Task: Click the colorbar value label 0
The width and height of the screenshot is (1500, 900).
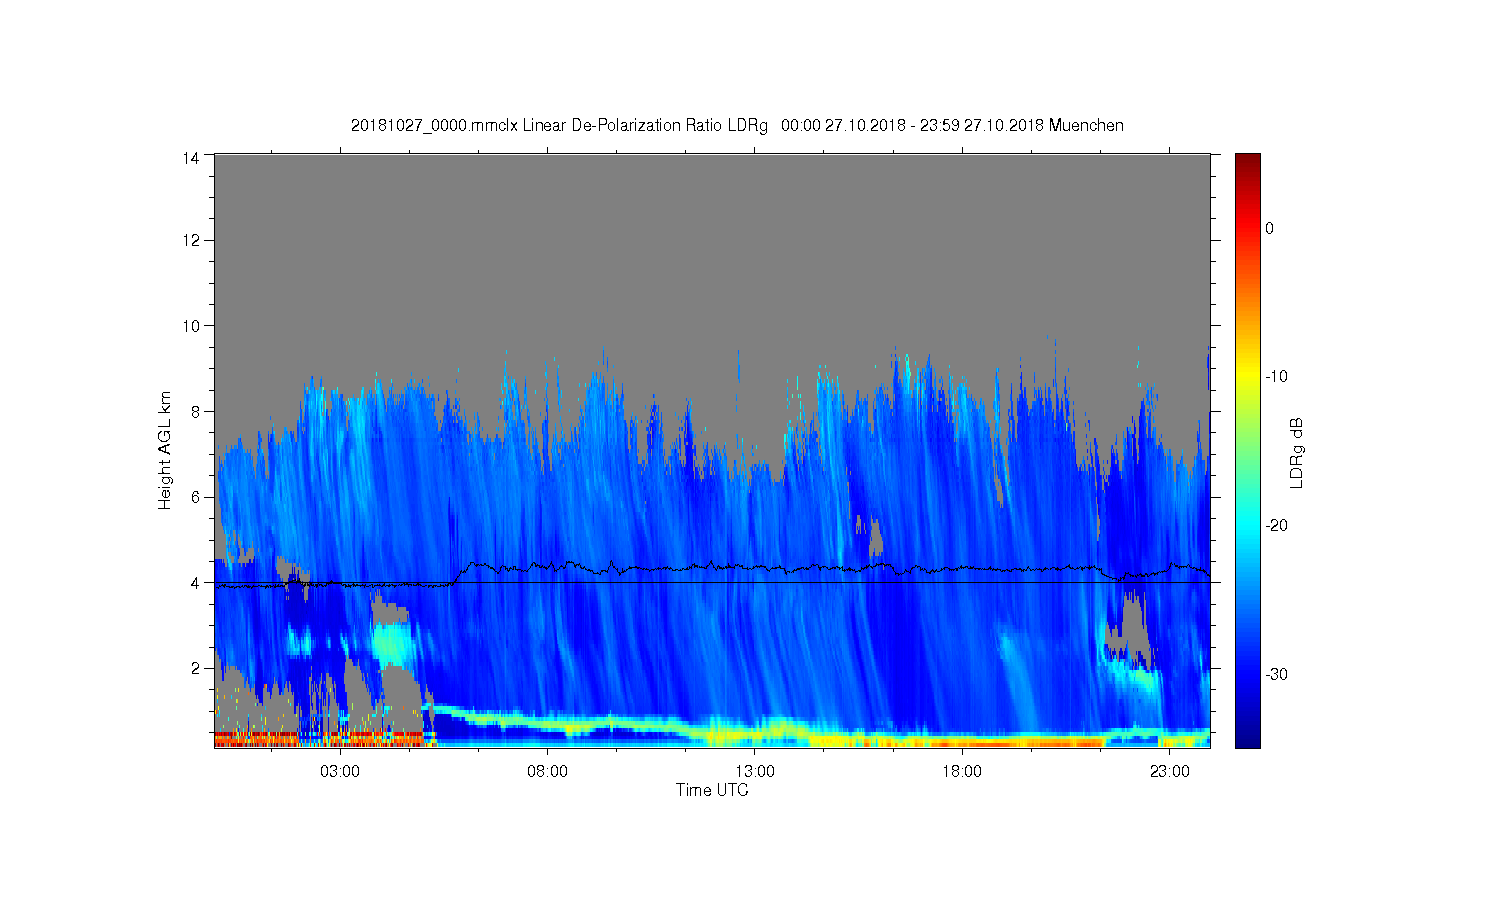Action: coord(1269,228)
